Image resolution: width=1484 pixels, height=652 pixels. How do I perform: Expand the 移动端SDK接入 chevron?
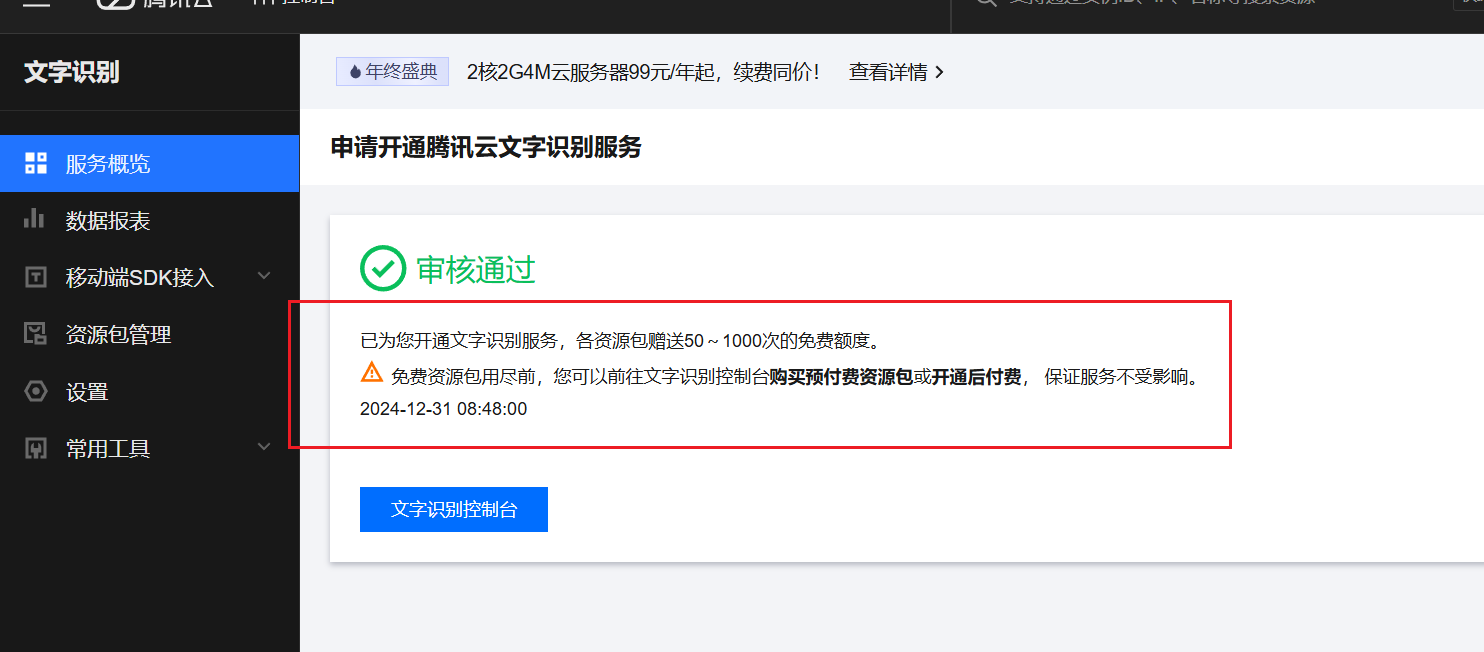(x=264, y=276)
